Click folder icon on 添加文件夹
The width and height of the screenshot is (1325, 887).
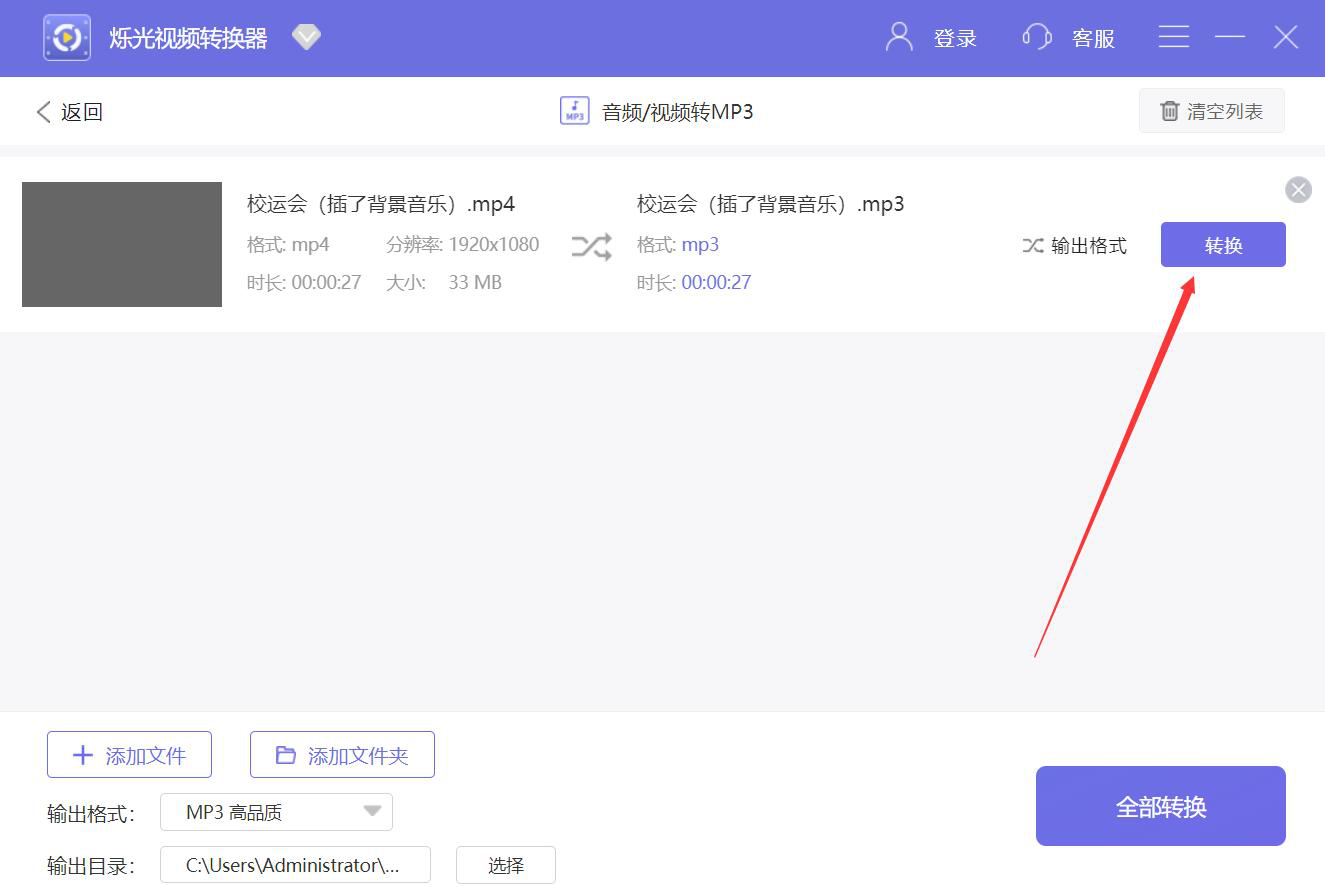coord(286,755)
